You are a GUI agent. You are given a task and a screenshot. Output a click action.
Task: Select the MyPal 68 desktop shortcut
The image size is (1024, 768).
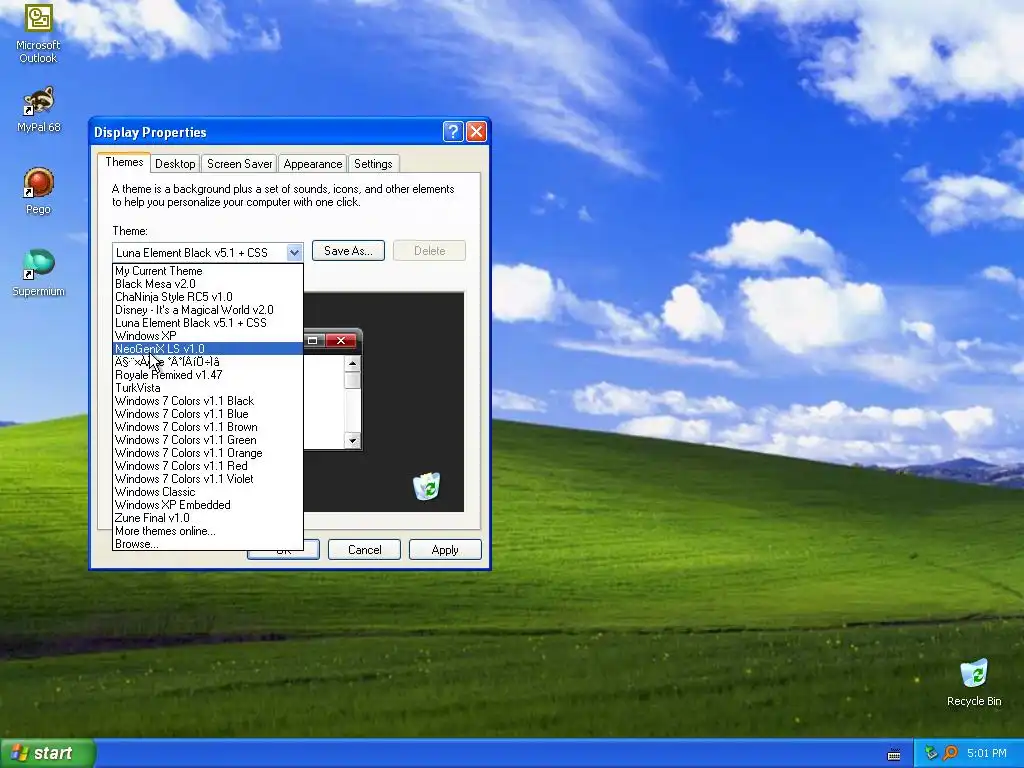[38, 110]
